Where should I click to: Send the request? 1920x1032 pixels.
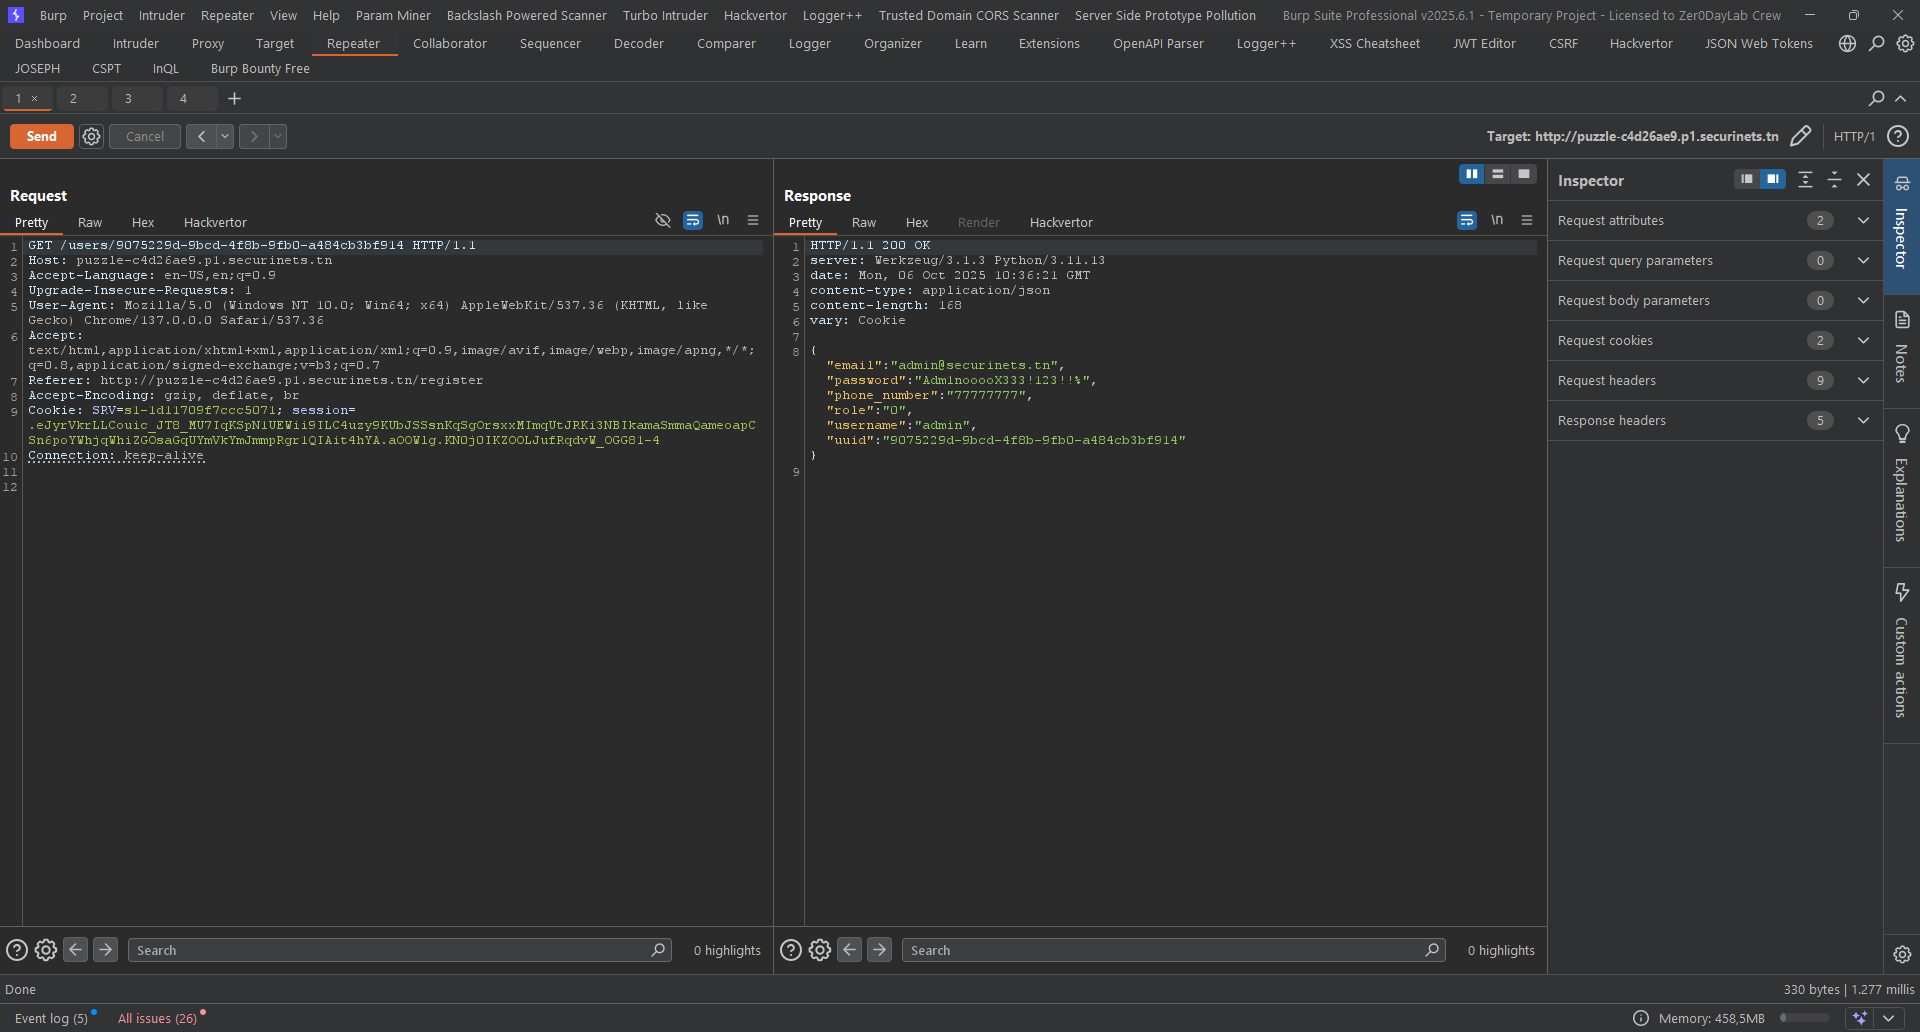click(41, 137)
